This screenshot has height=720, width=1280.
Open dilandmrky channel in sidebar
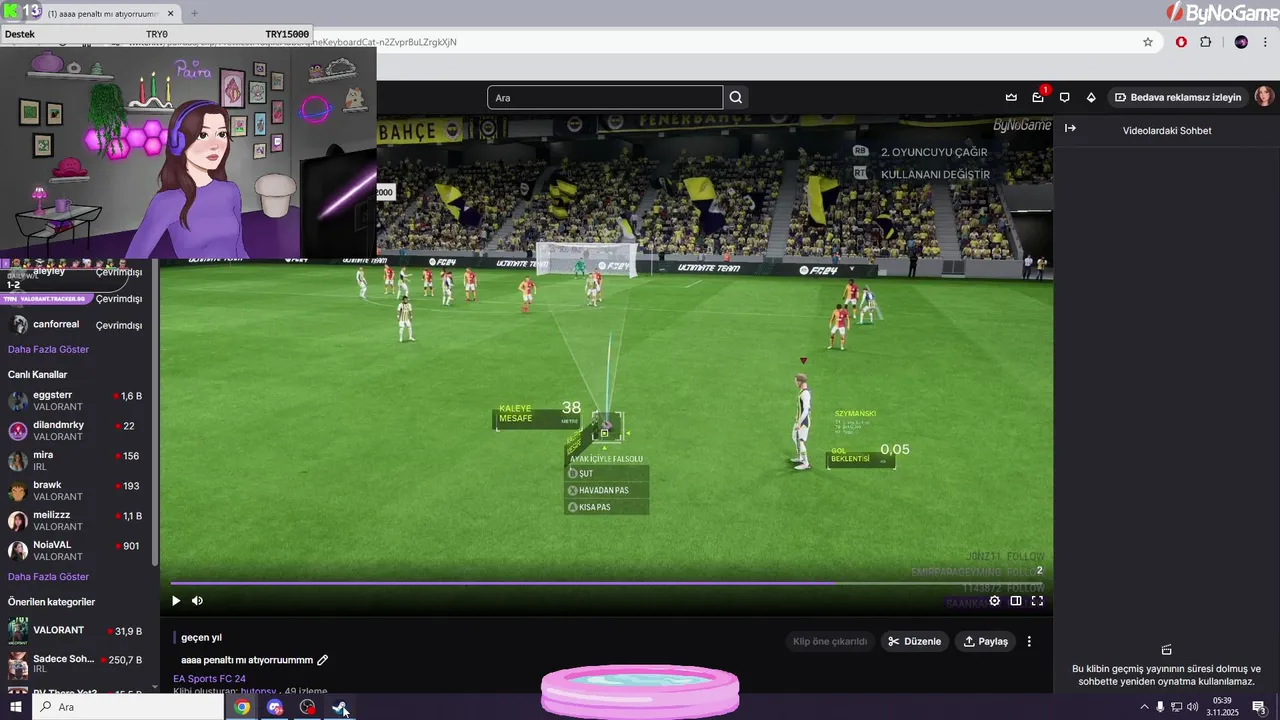(x=75, y=431)
